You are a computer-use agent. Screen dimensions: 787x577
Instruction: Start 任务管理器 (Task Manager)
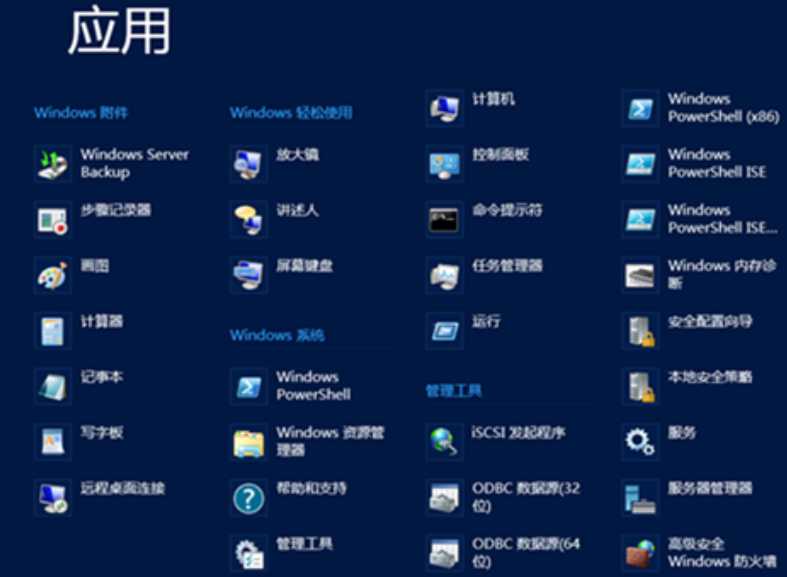click(485, 275)
